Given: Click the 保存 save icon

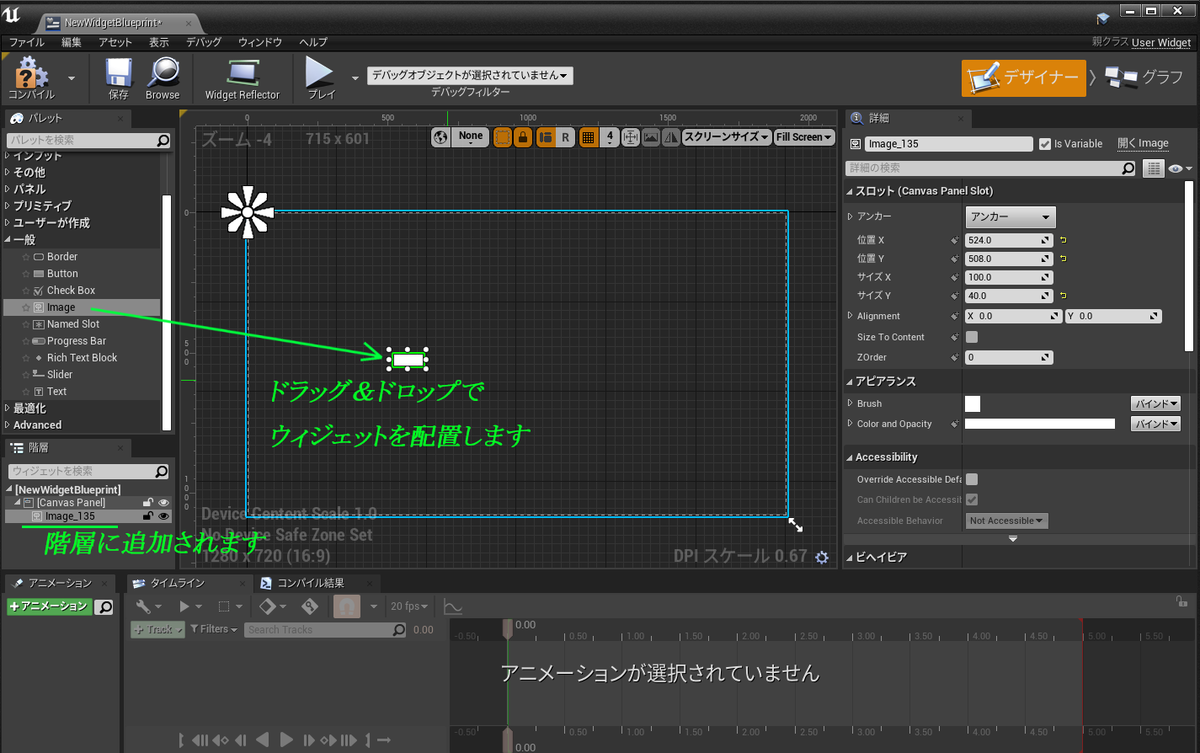Looking at the screenshot, I should (118, 77).
